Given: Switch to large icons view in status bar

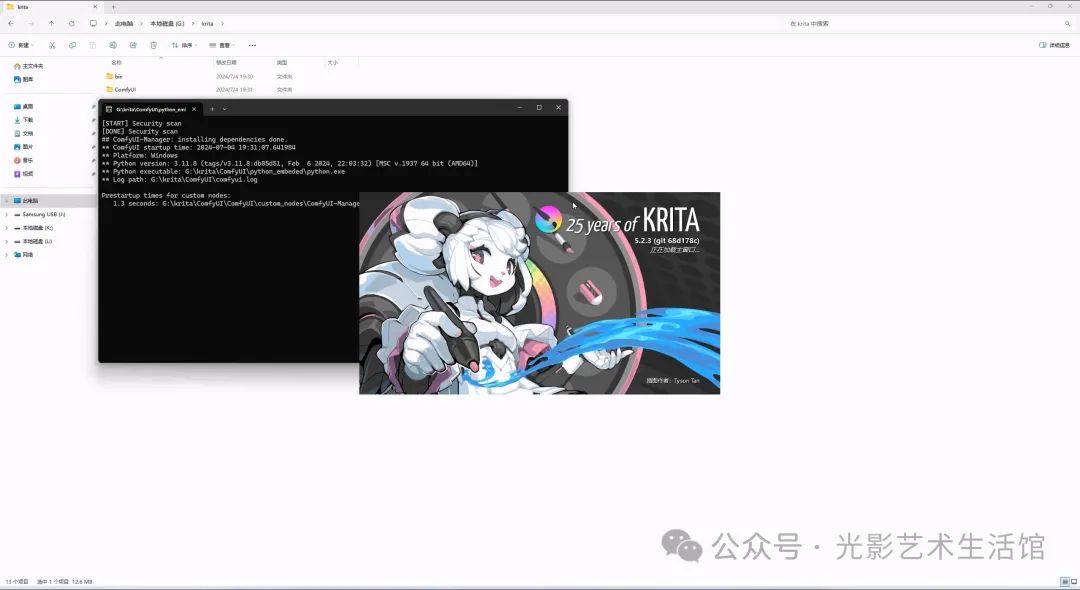Looking at the screenshot, I should (x=1074, y=582).
